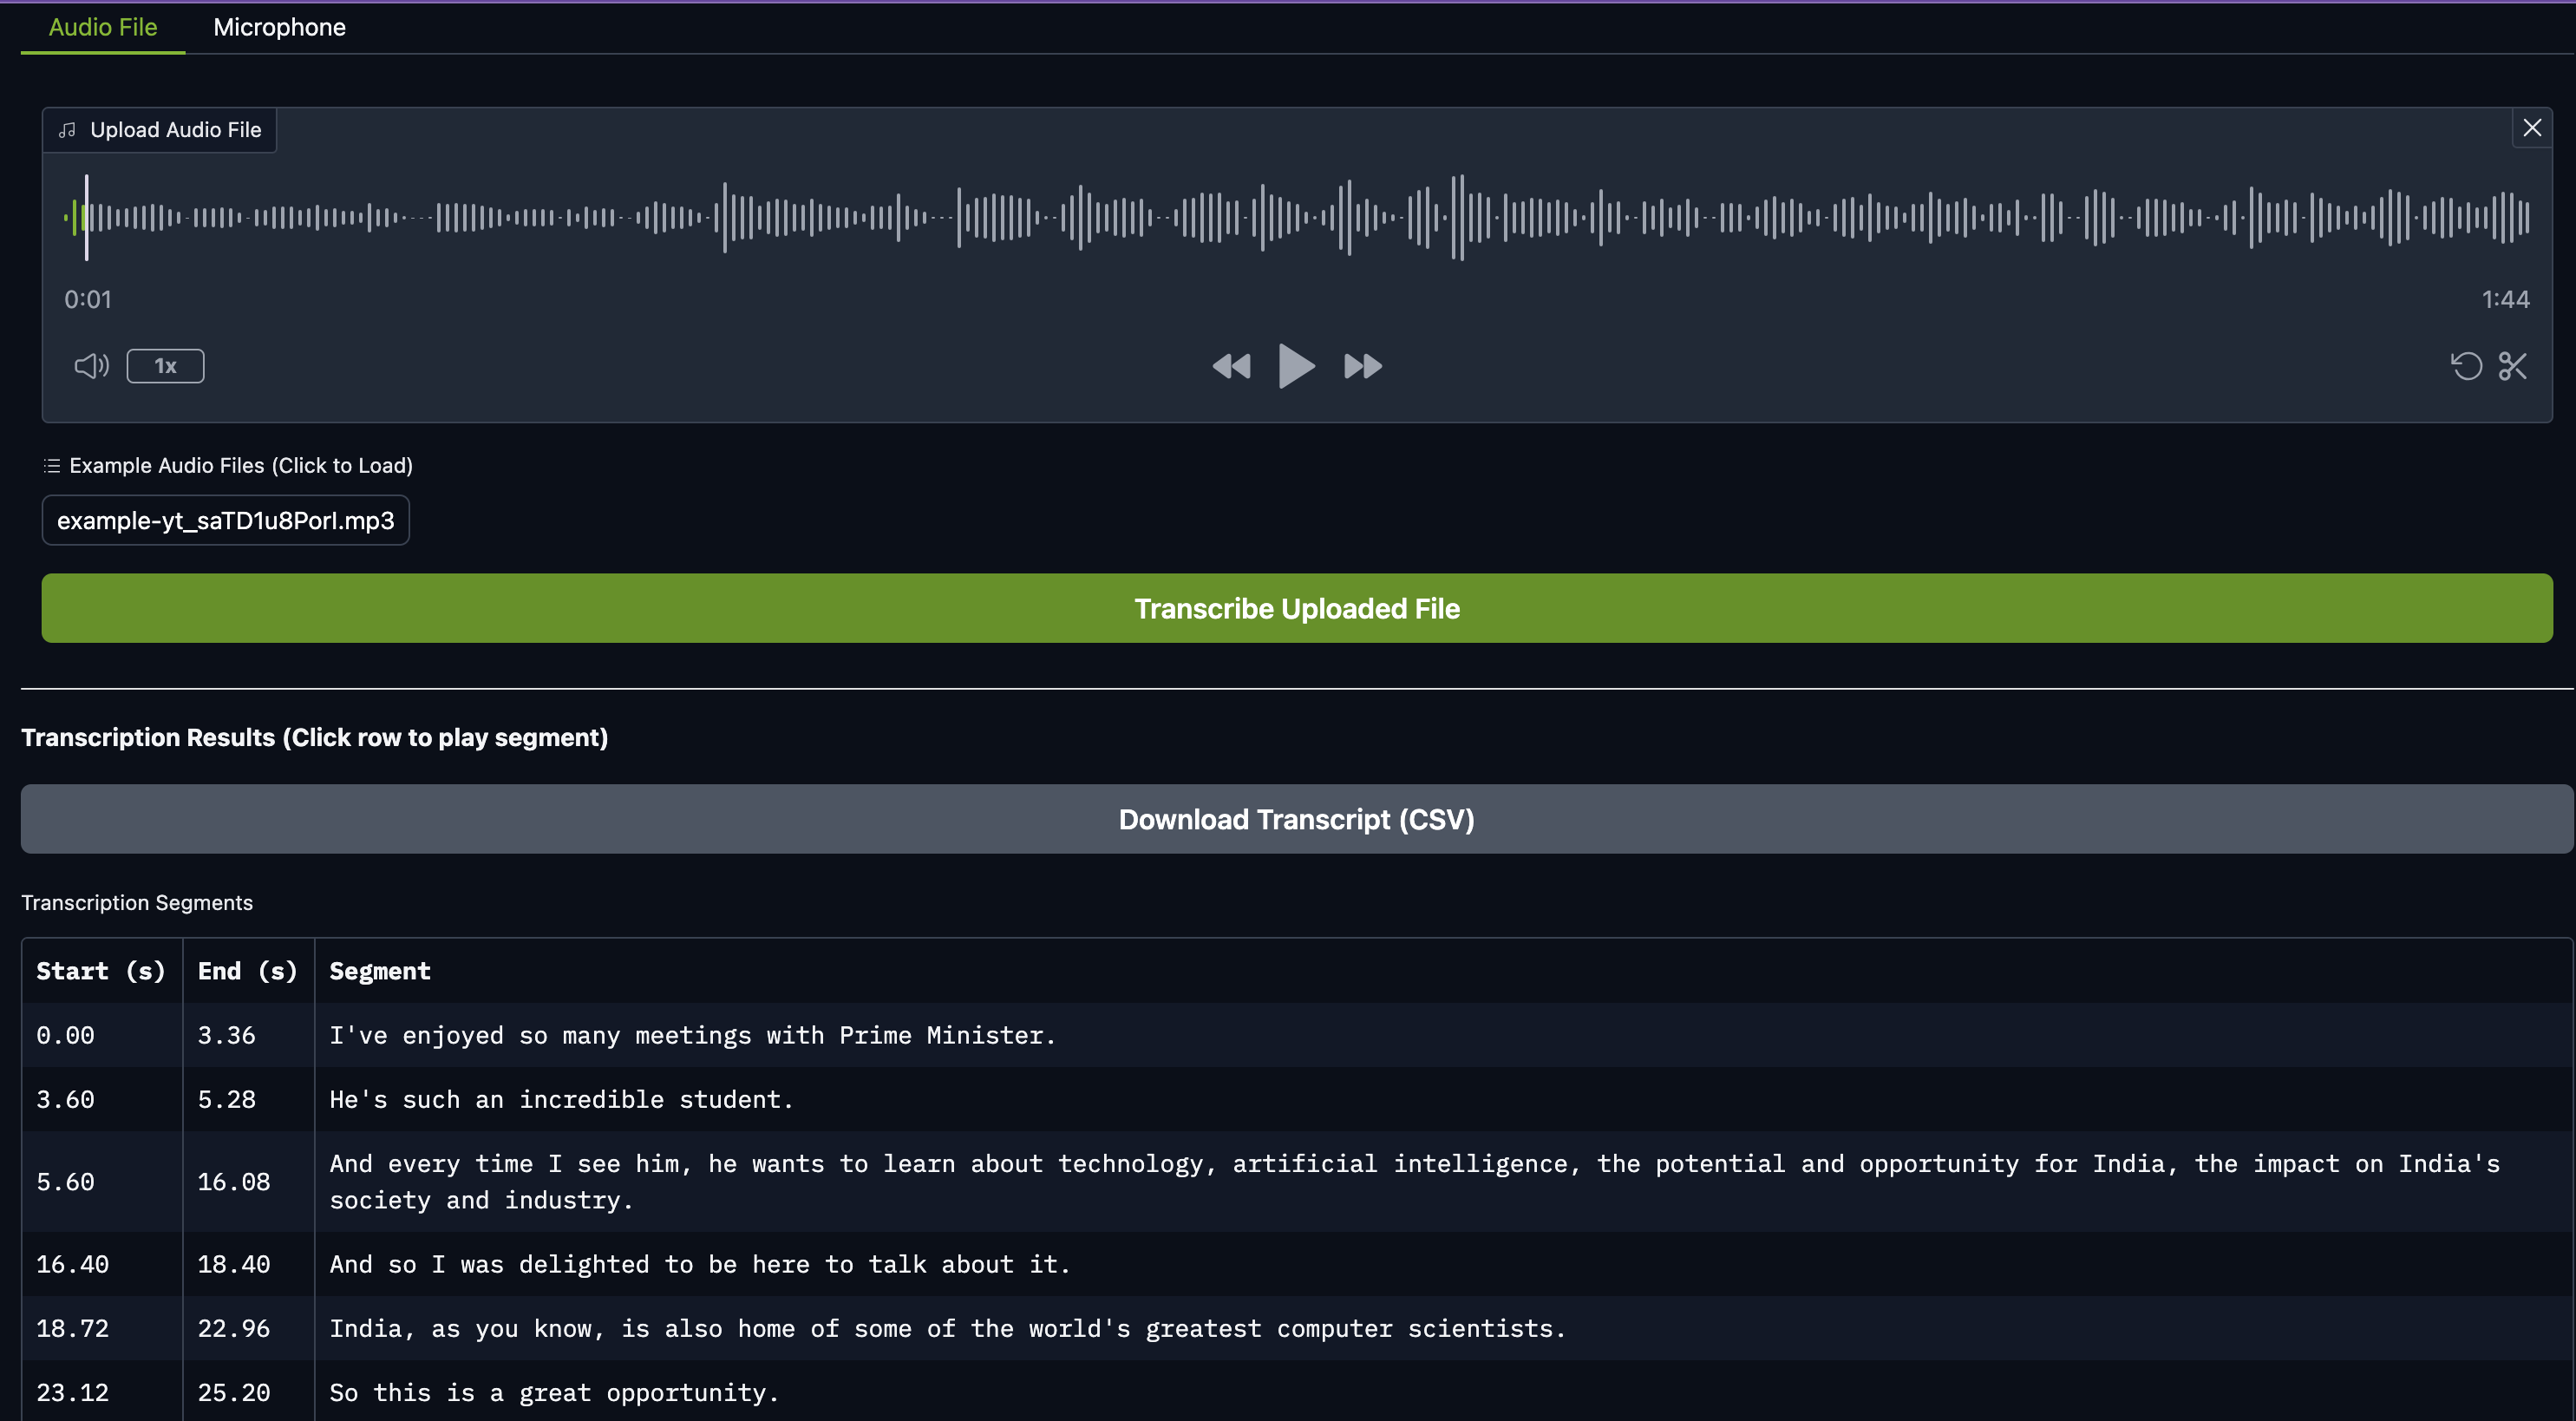Download Transcript as CSV
The height and width of the screenshot is (1421, 2576).
pyautogui.click(x=1296, y=818)
